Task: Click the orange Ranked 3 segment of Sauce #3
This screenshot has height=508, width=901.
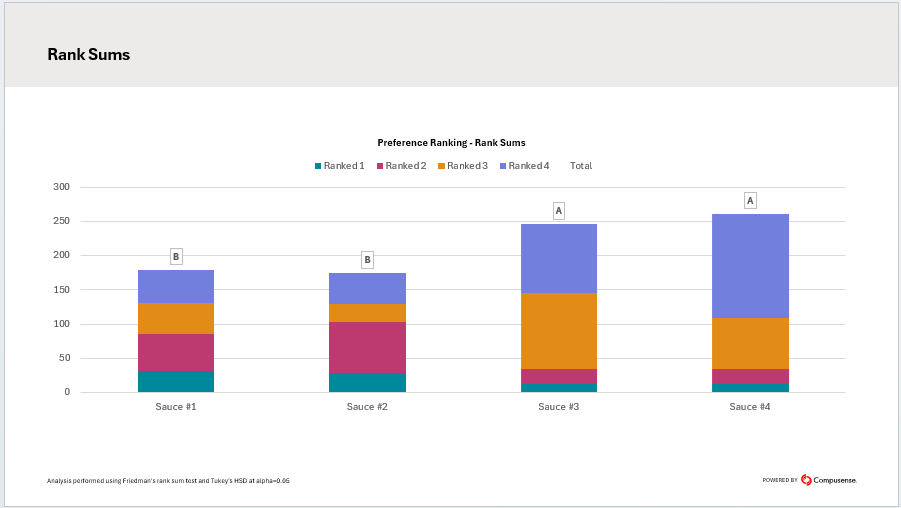Action: 559,330
